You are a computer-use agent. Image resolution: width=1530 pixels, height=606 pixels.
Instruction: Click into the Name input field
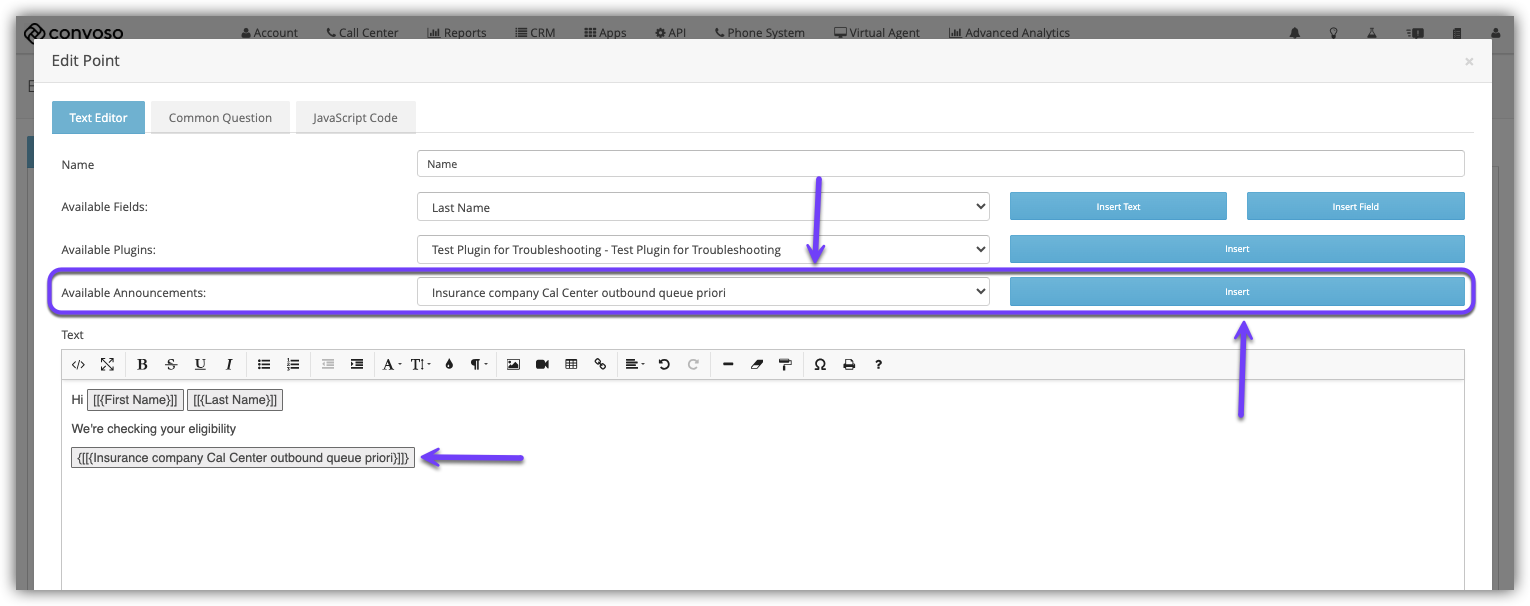[x=940, y=164]
